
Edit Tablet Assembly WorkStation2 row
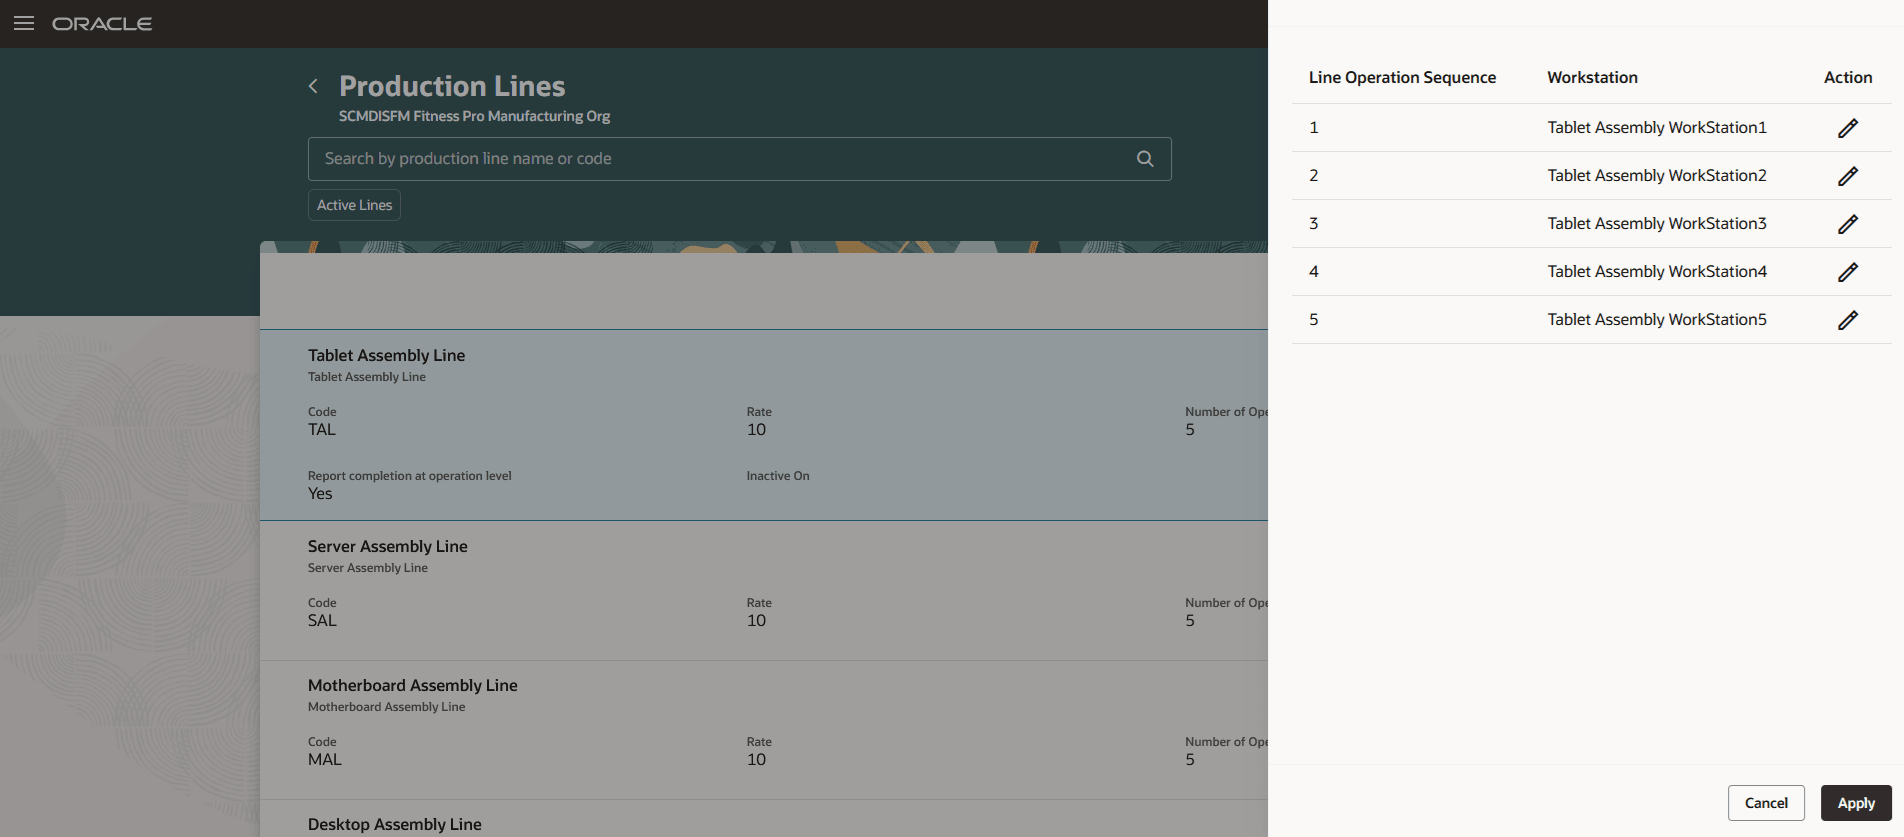[1848, 176]
